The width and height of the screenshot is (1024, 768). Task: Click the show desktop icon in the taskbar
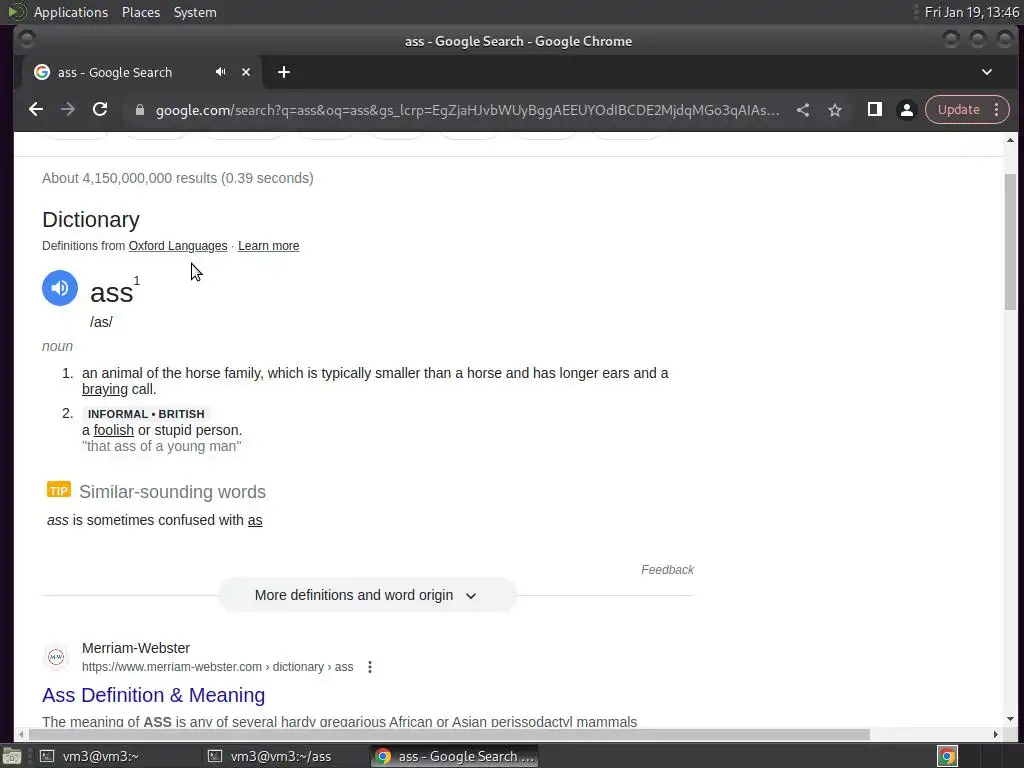click(11, 756)
